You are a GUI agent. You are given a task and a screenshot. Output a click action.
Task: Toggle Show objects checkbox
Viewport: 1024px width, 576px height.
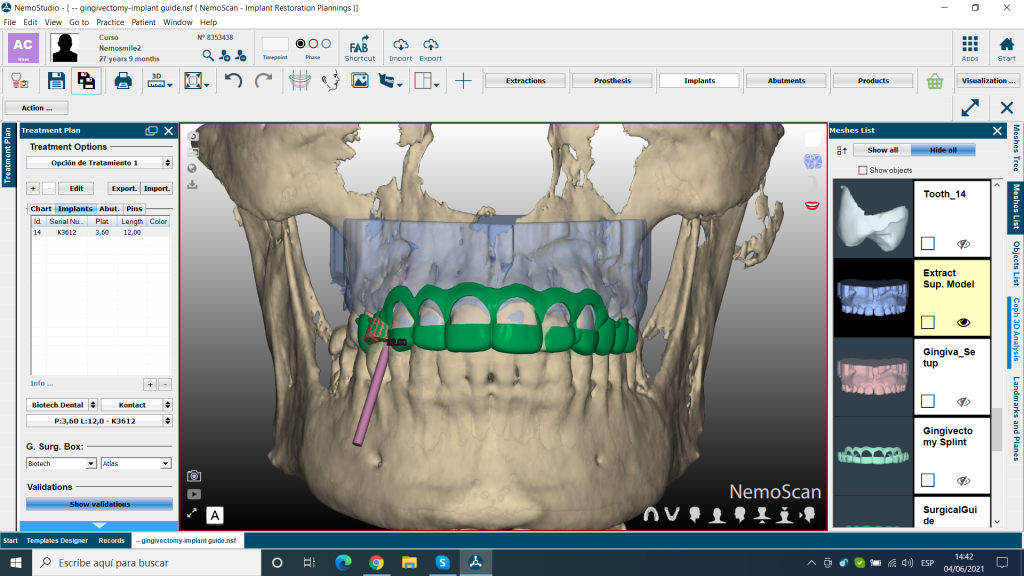pos(863,170)
